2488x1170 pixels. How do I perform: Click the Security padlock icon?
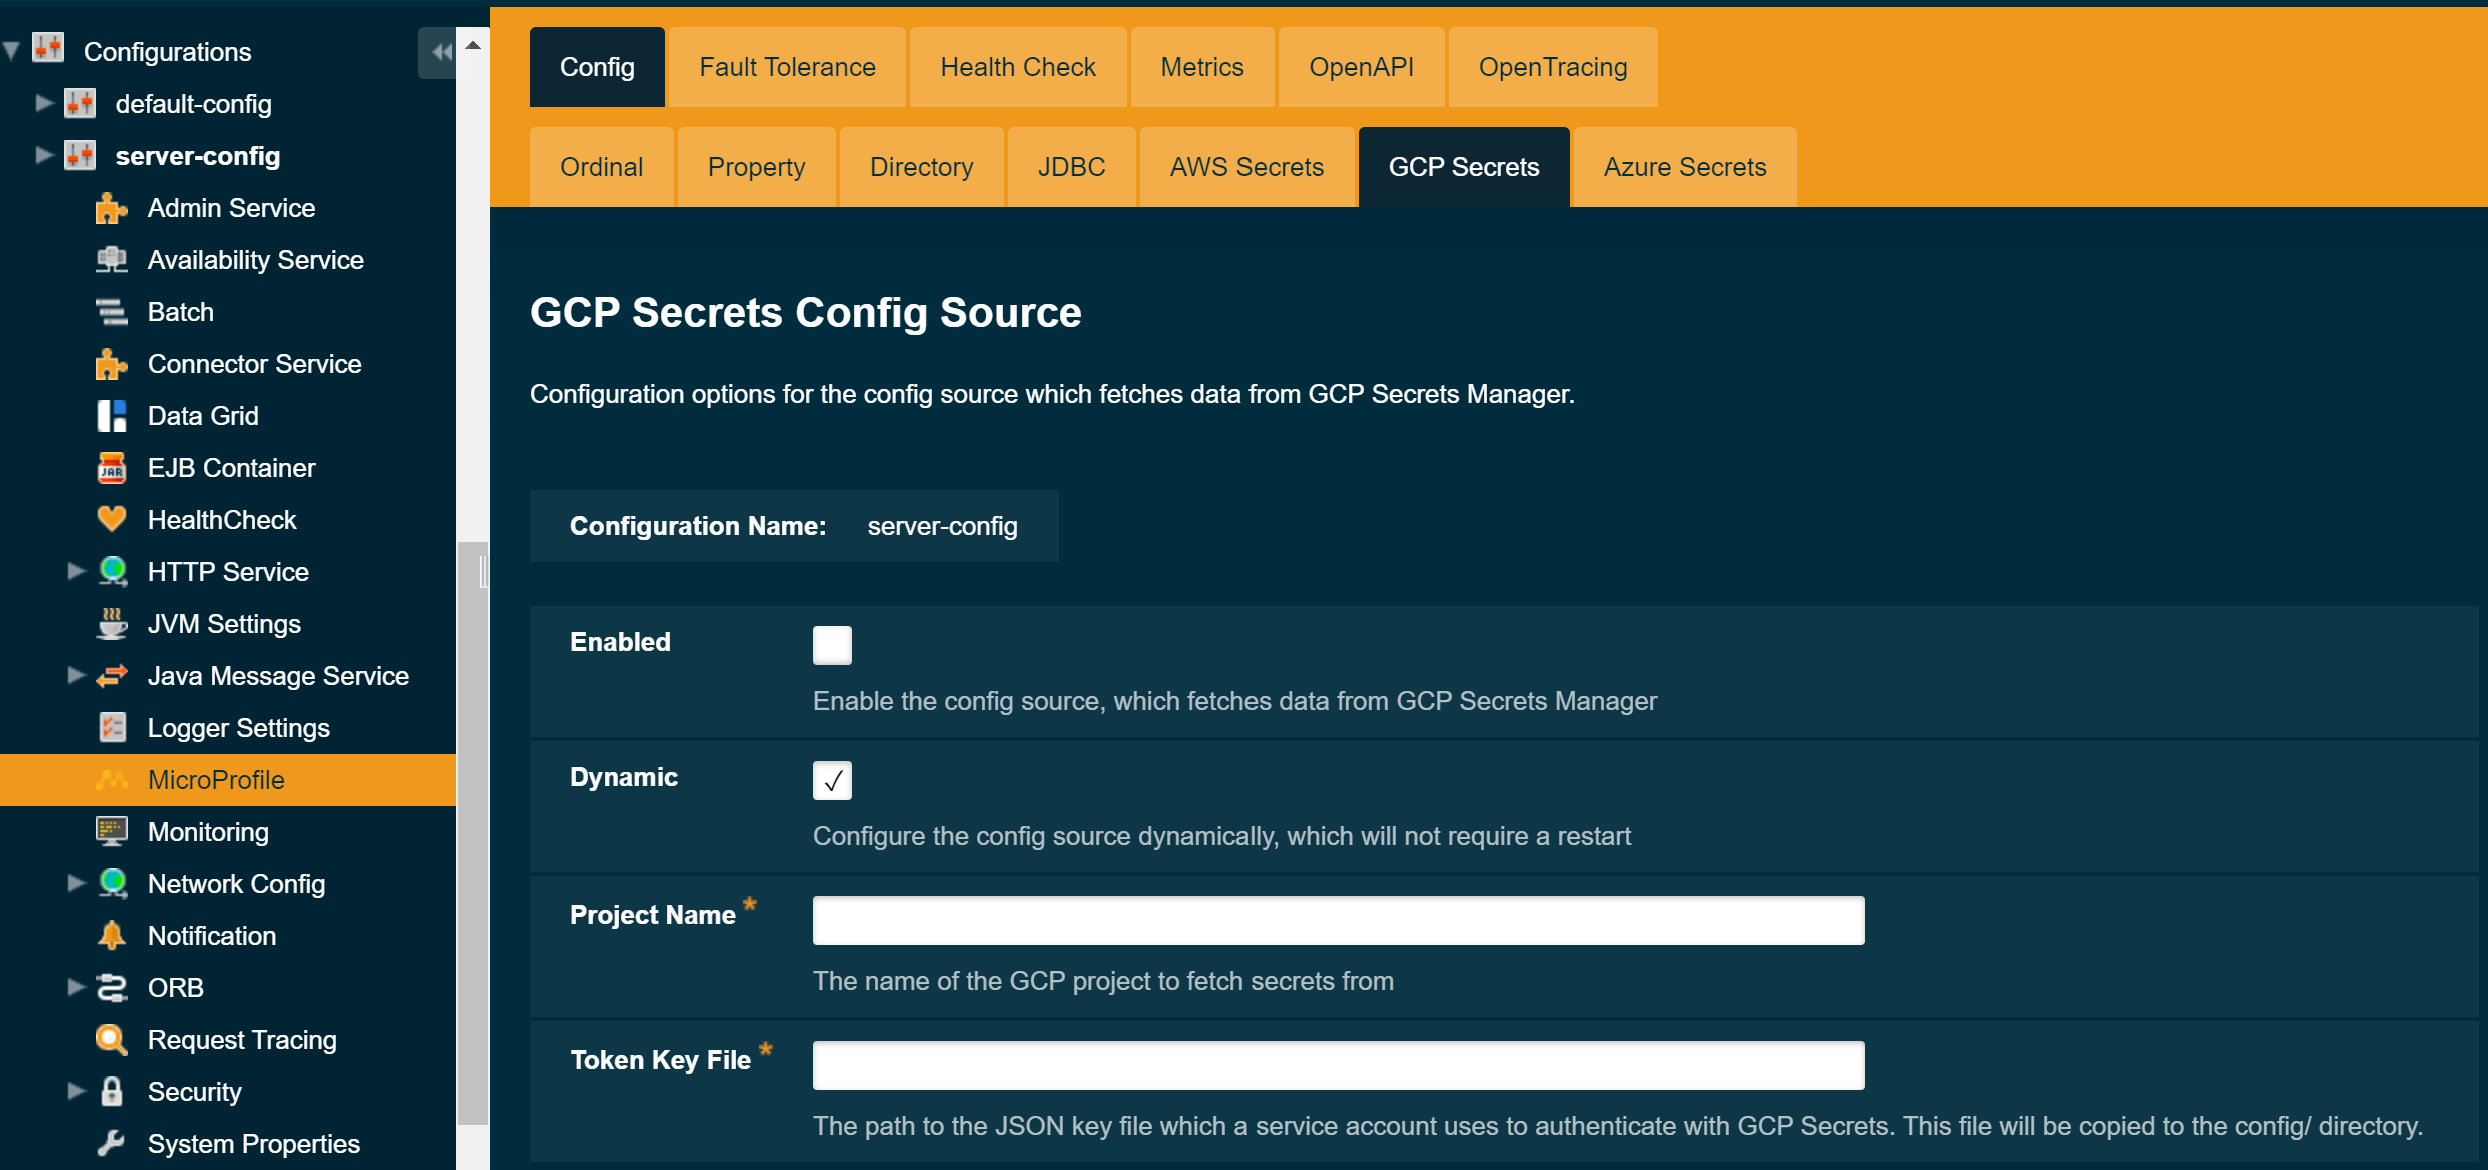click(112, 1091)
